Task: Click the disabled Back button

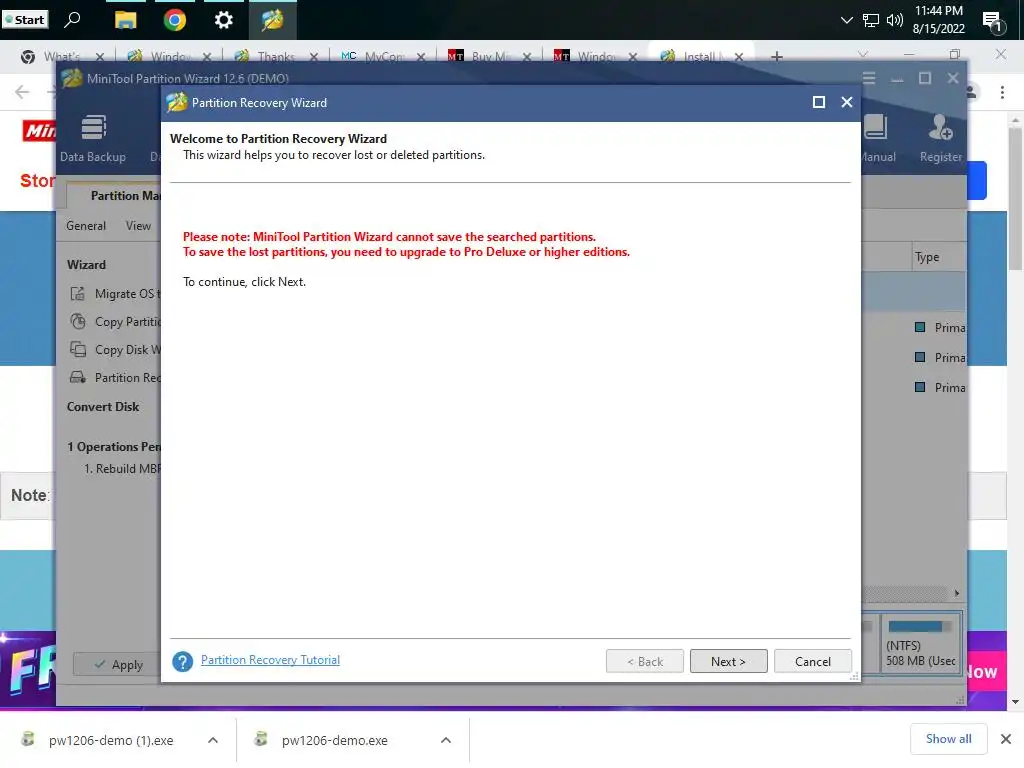Action: [645, 662]
